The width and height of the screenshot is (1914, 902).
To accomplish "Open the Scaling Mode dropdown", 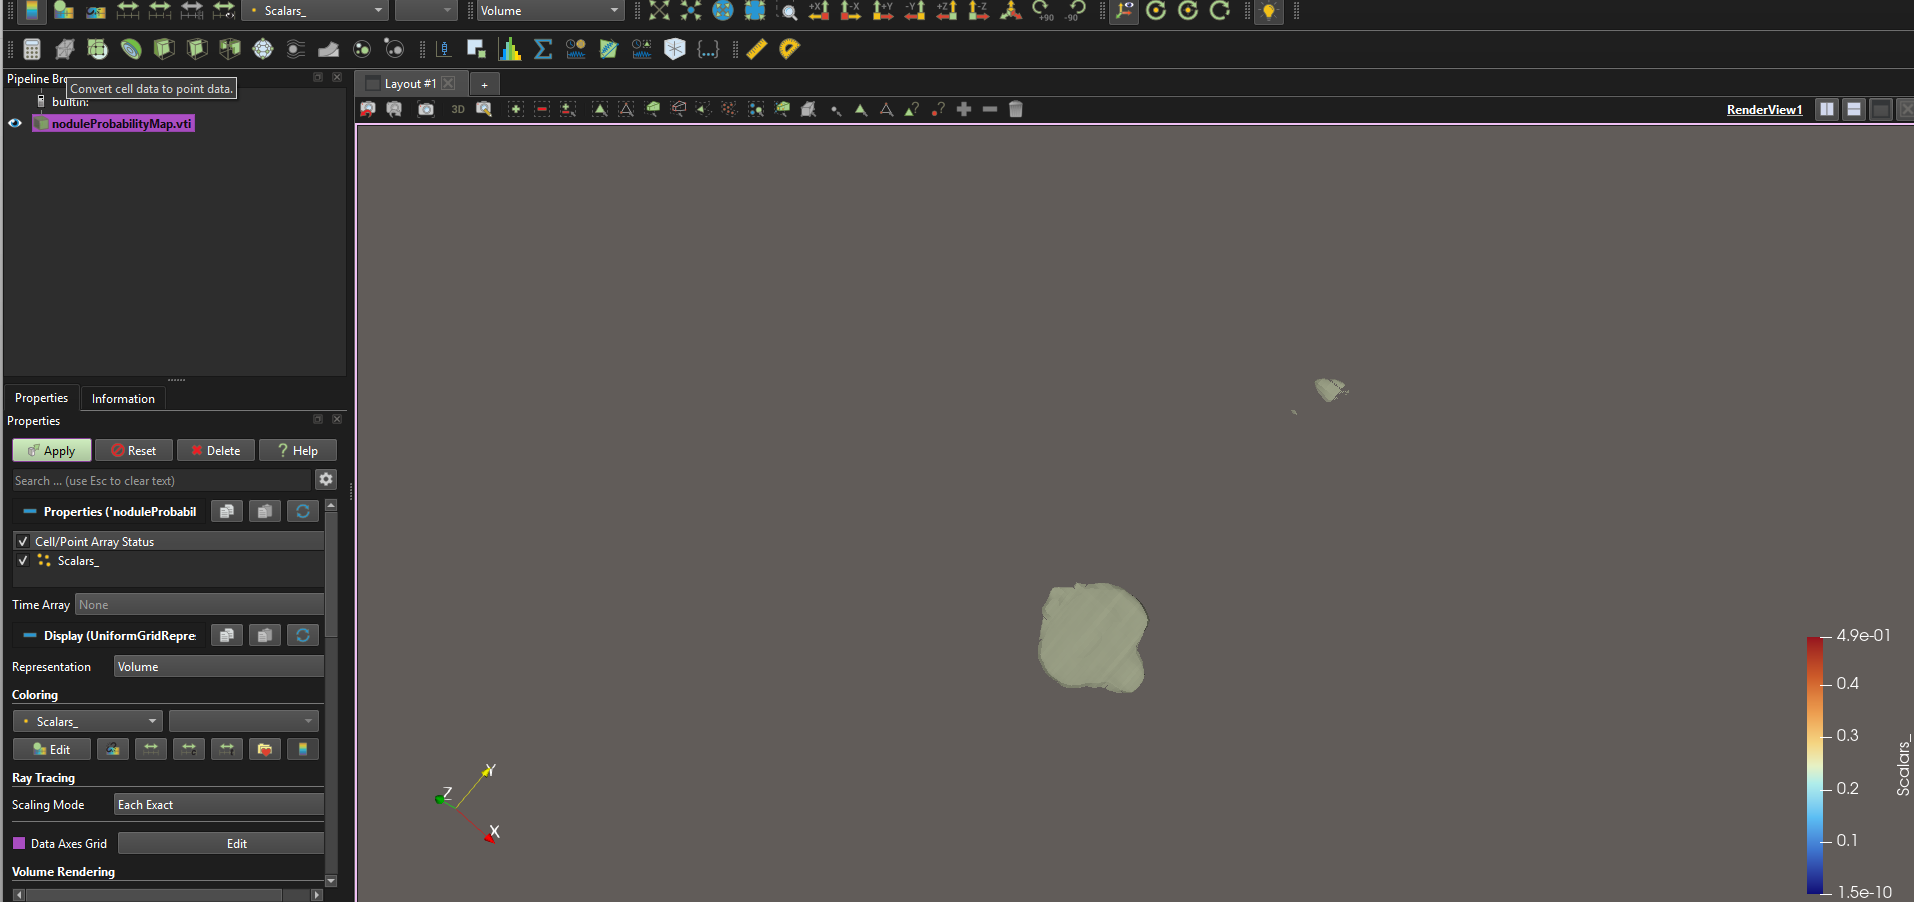I will [x=218, y=805].
